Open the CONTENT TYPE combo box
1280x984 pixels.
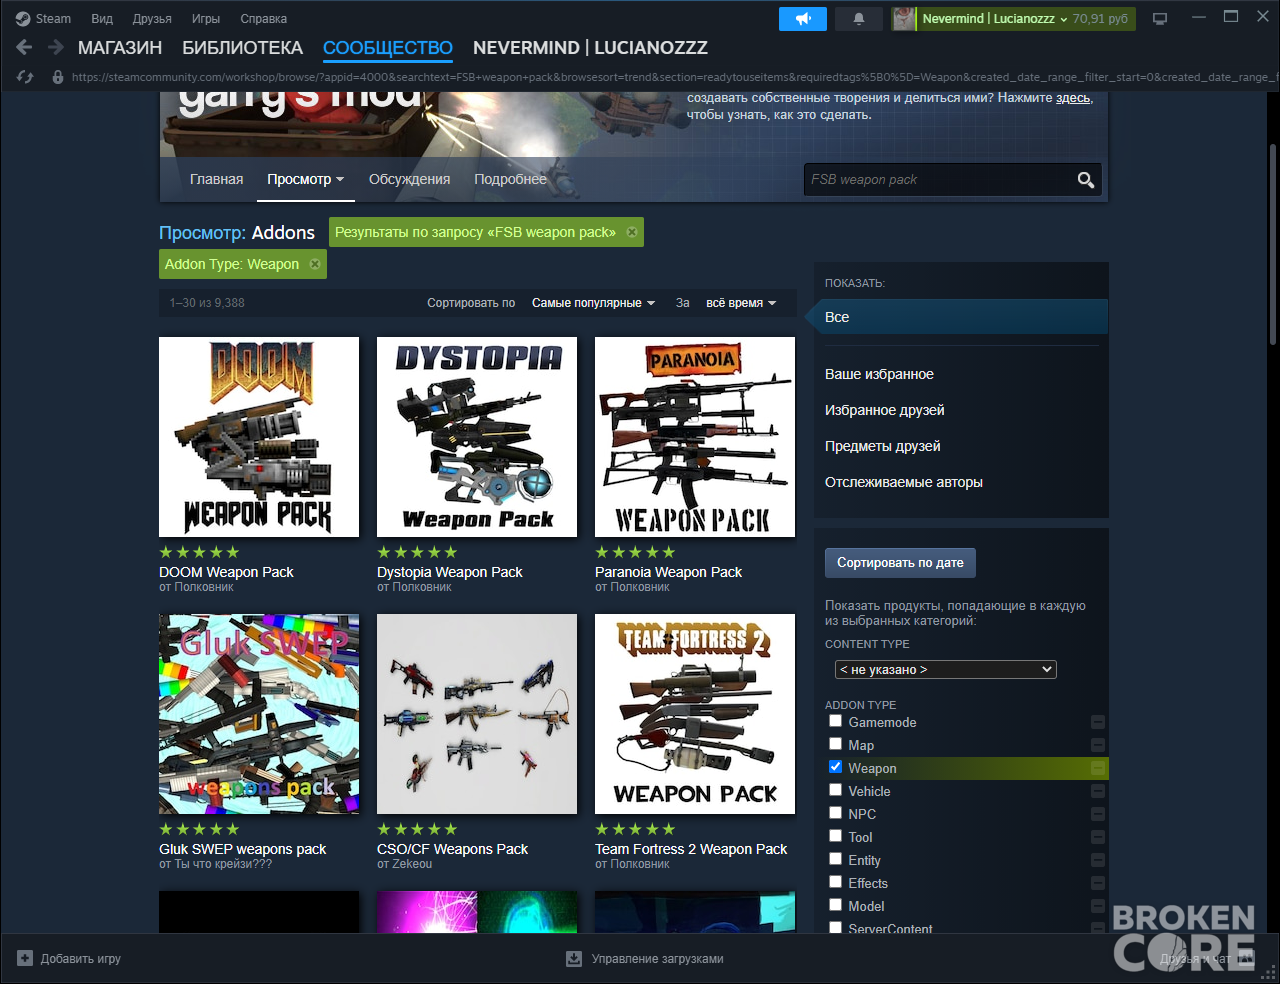[946, 669]
